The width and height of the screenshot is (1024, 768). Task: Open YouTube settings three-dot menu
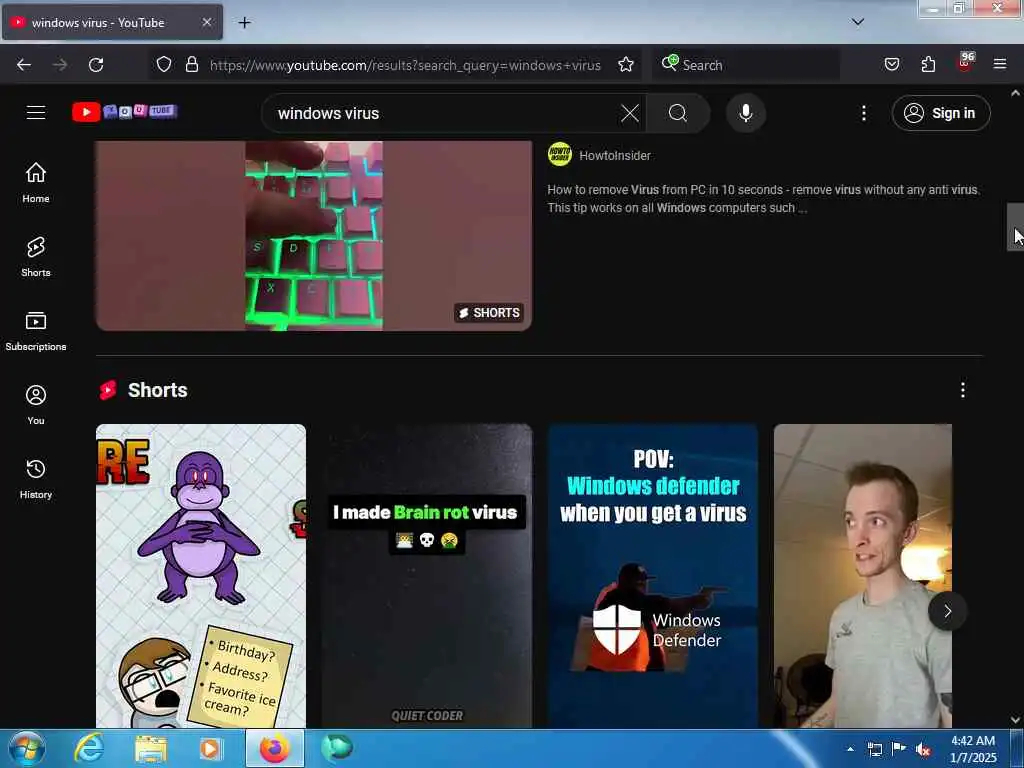pos(863,113)
